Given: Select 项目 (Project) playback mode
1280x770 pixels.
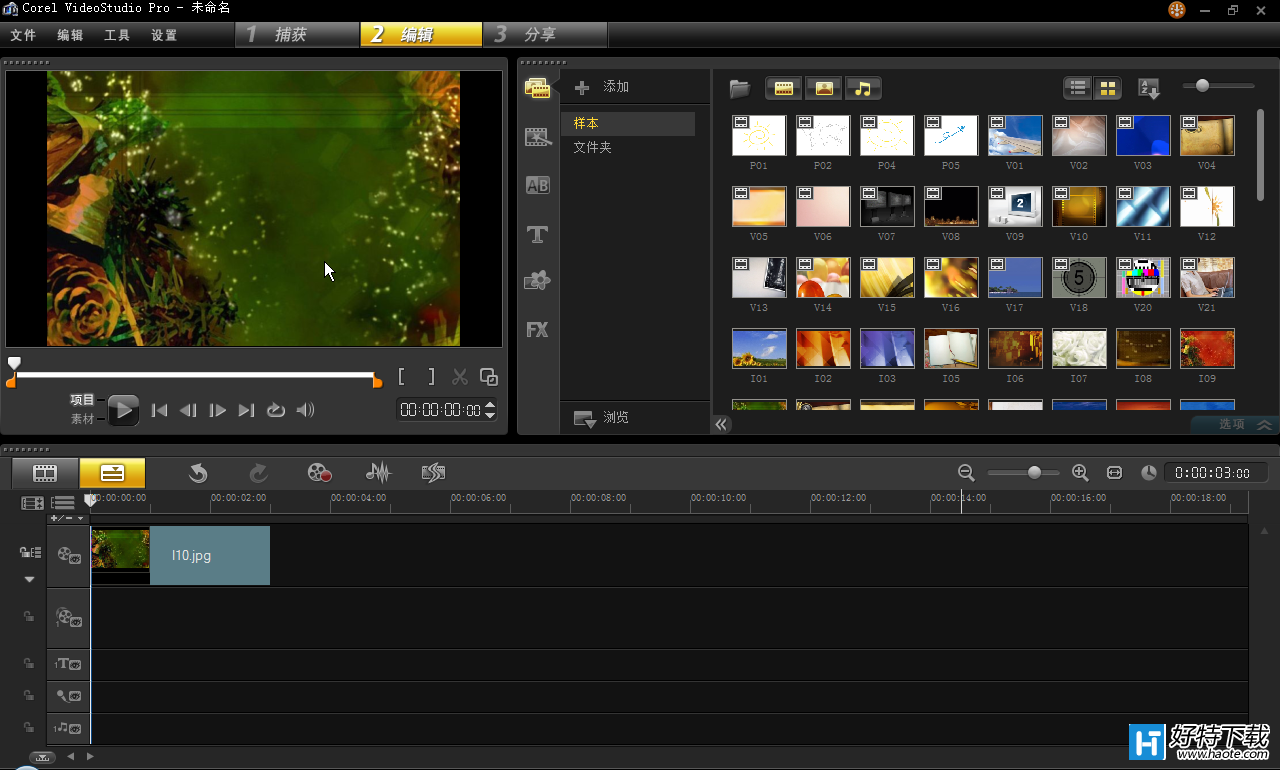Looking at the screenshot, I should point(82,399).
